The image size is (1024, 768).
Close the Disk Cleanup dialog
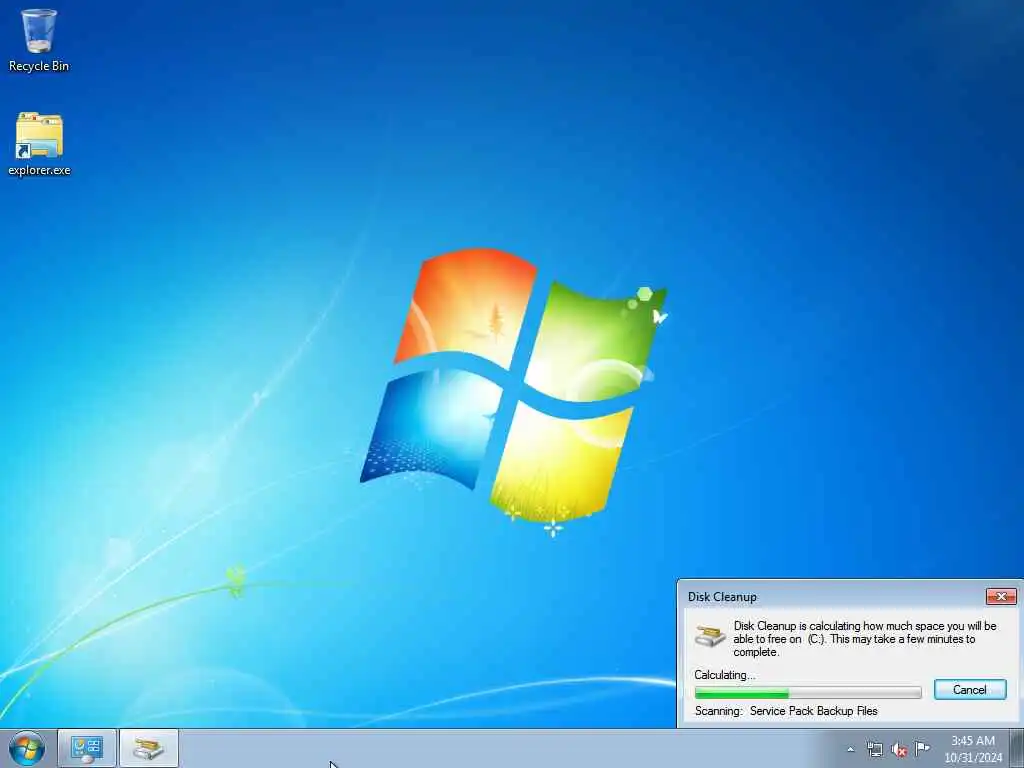pyautogui.click(x=1001, y=596)
